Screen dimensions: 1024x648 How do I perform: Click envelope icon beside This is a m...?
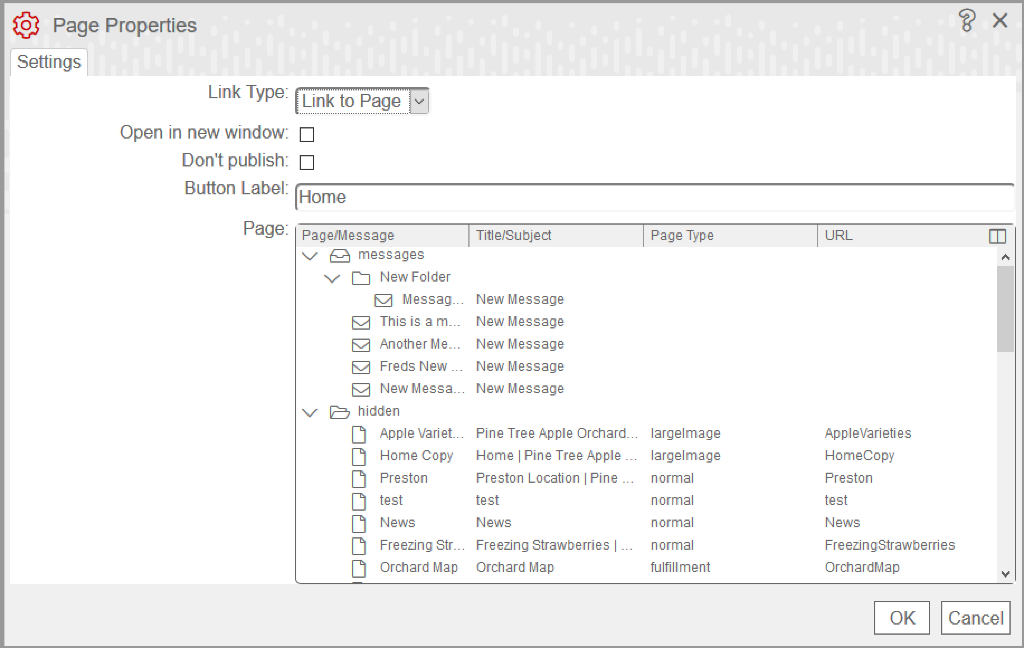[361, 323]
